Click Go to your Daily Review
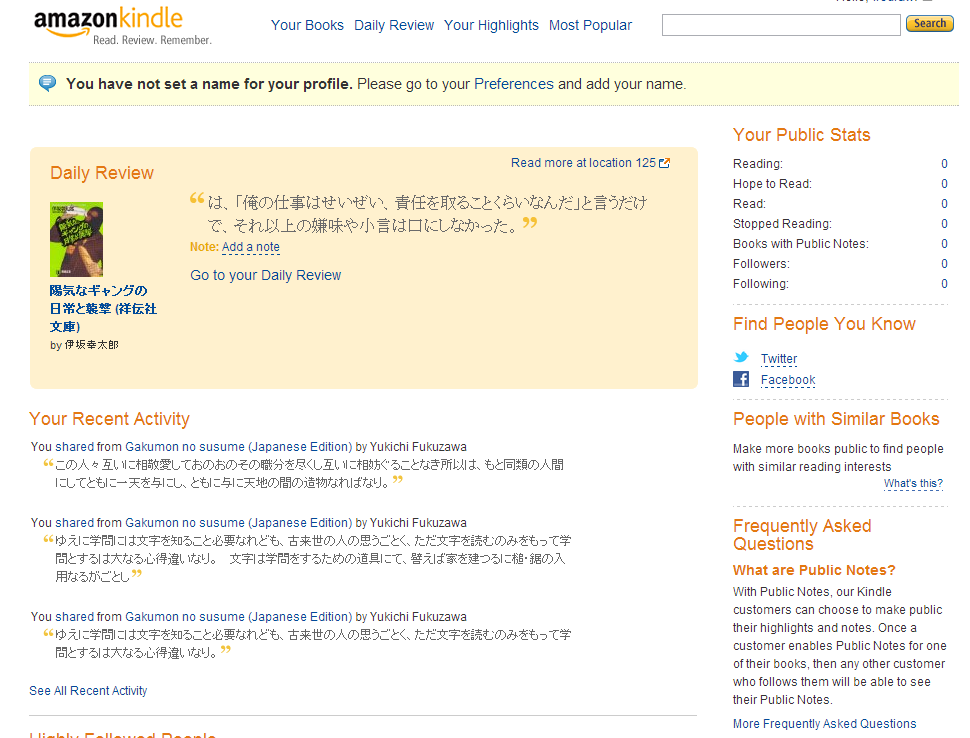This screenshot has width=970, height=738. [265, 275]
